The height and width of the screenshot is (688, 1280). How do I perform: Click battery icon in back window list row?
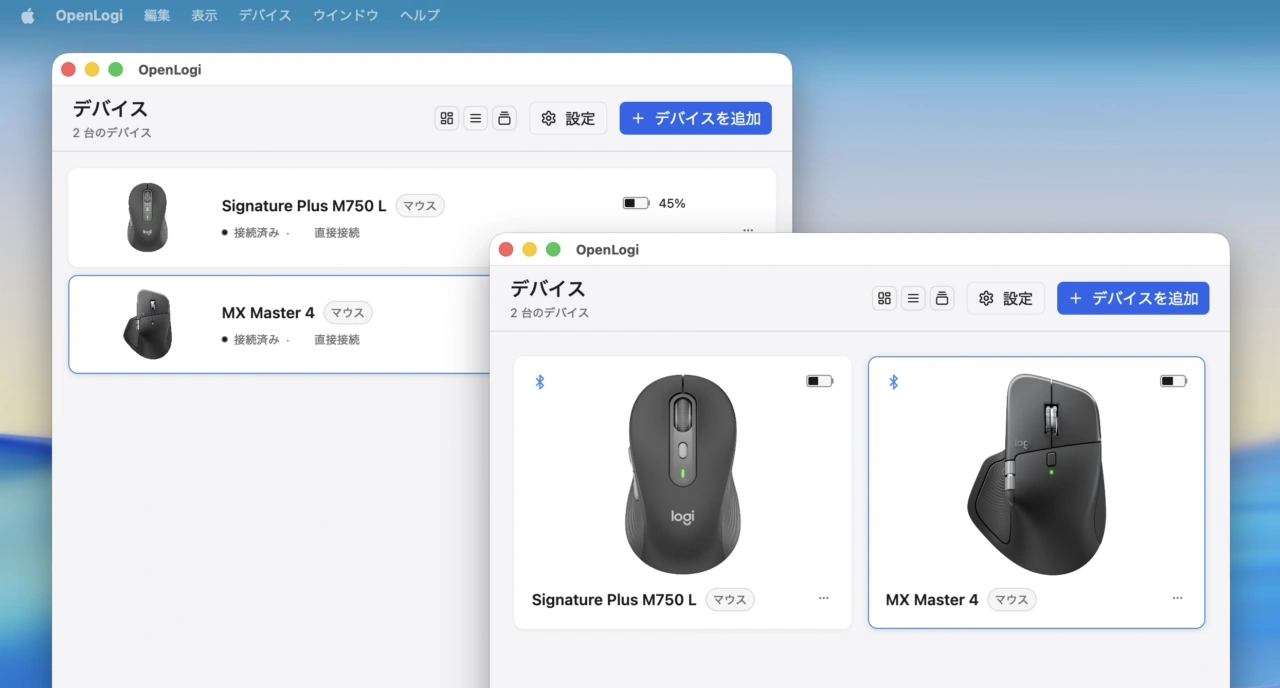[x=636, y=203]
